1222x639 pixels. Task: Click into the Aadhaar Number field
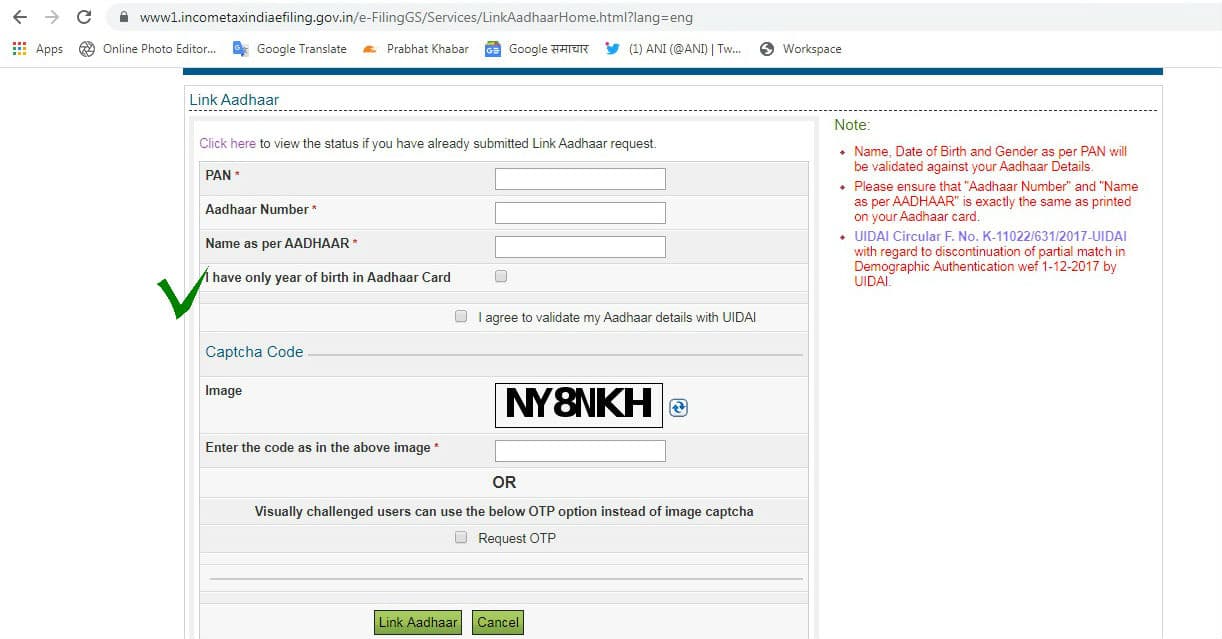pyautogui.click(x=580, y=213)
